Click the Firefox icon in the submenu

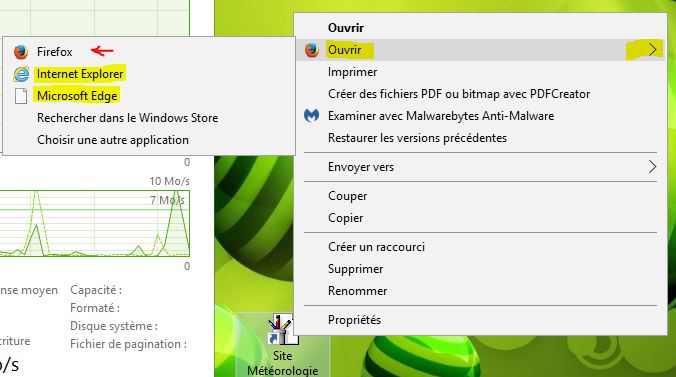pos(21,52)
